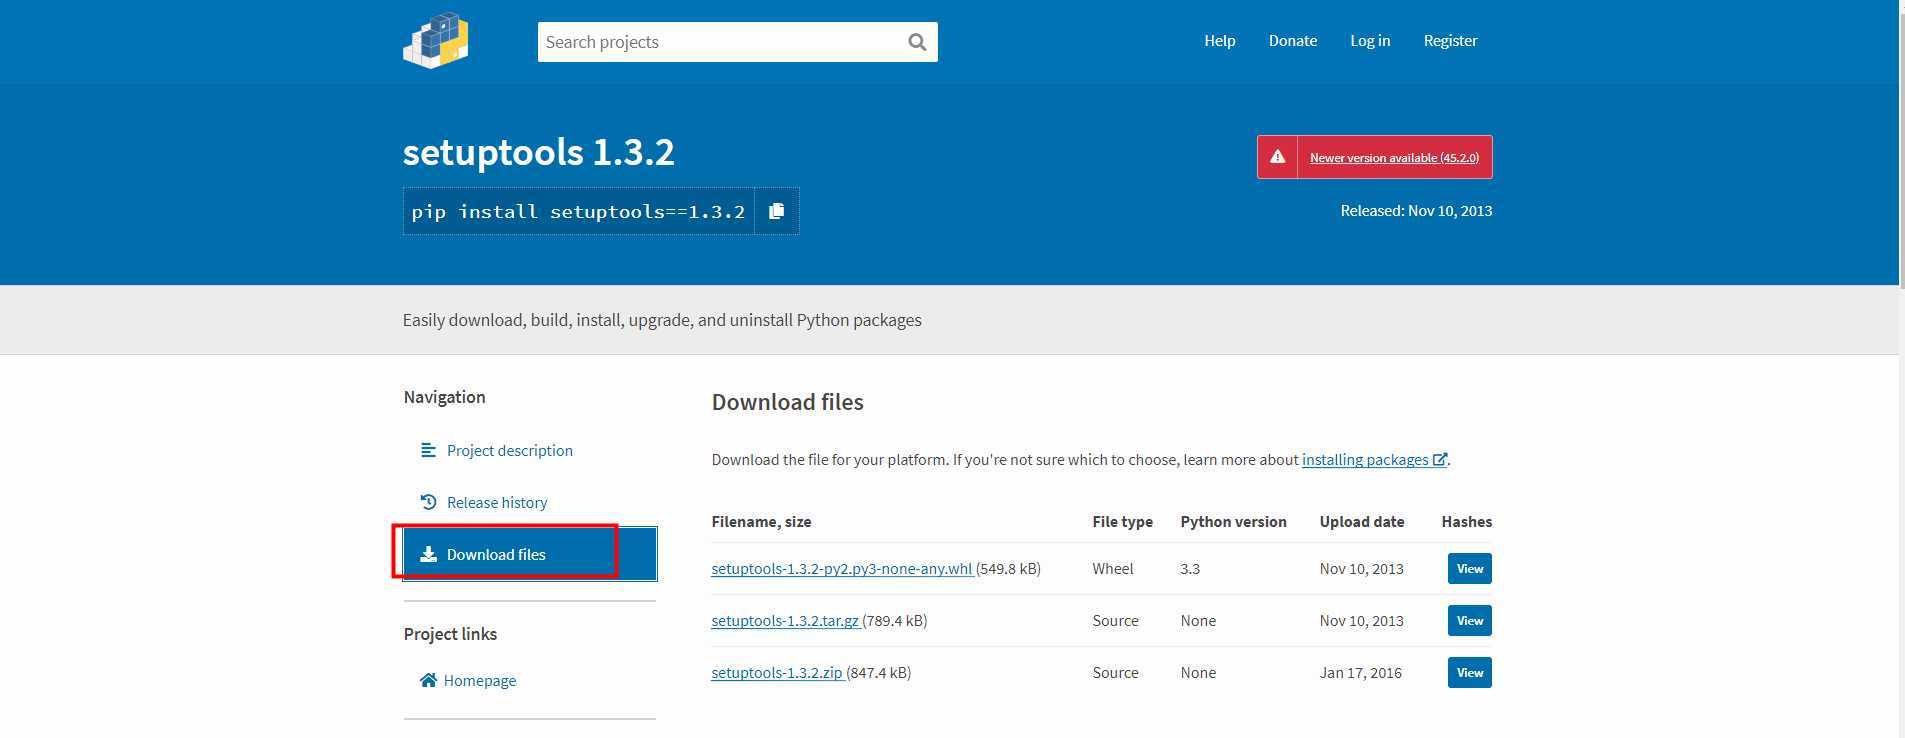
Task: View hashes for the wheel file
Action: pyautogui.click(x=1470, y=568)
